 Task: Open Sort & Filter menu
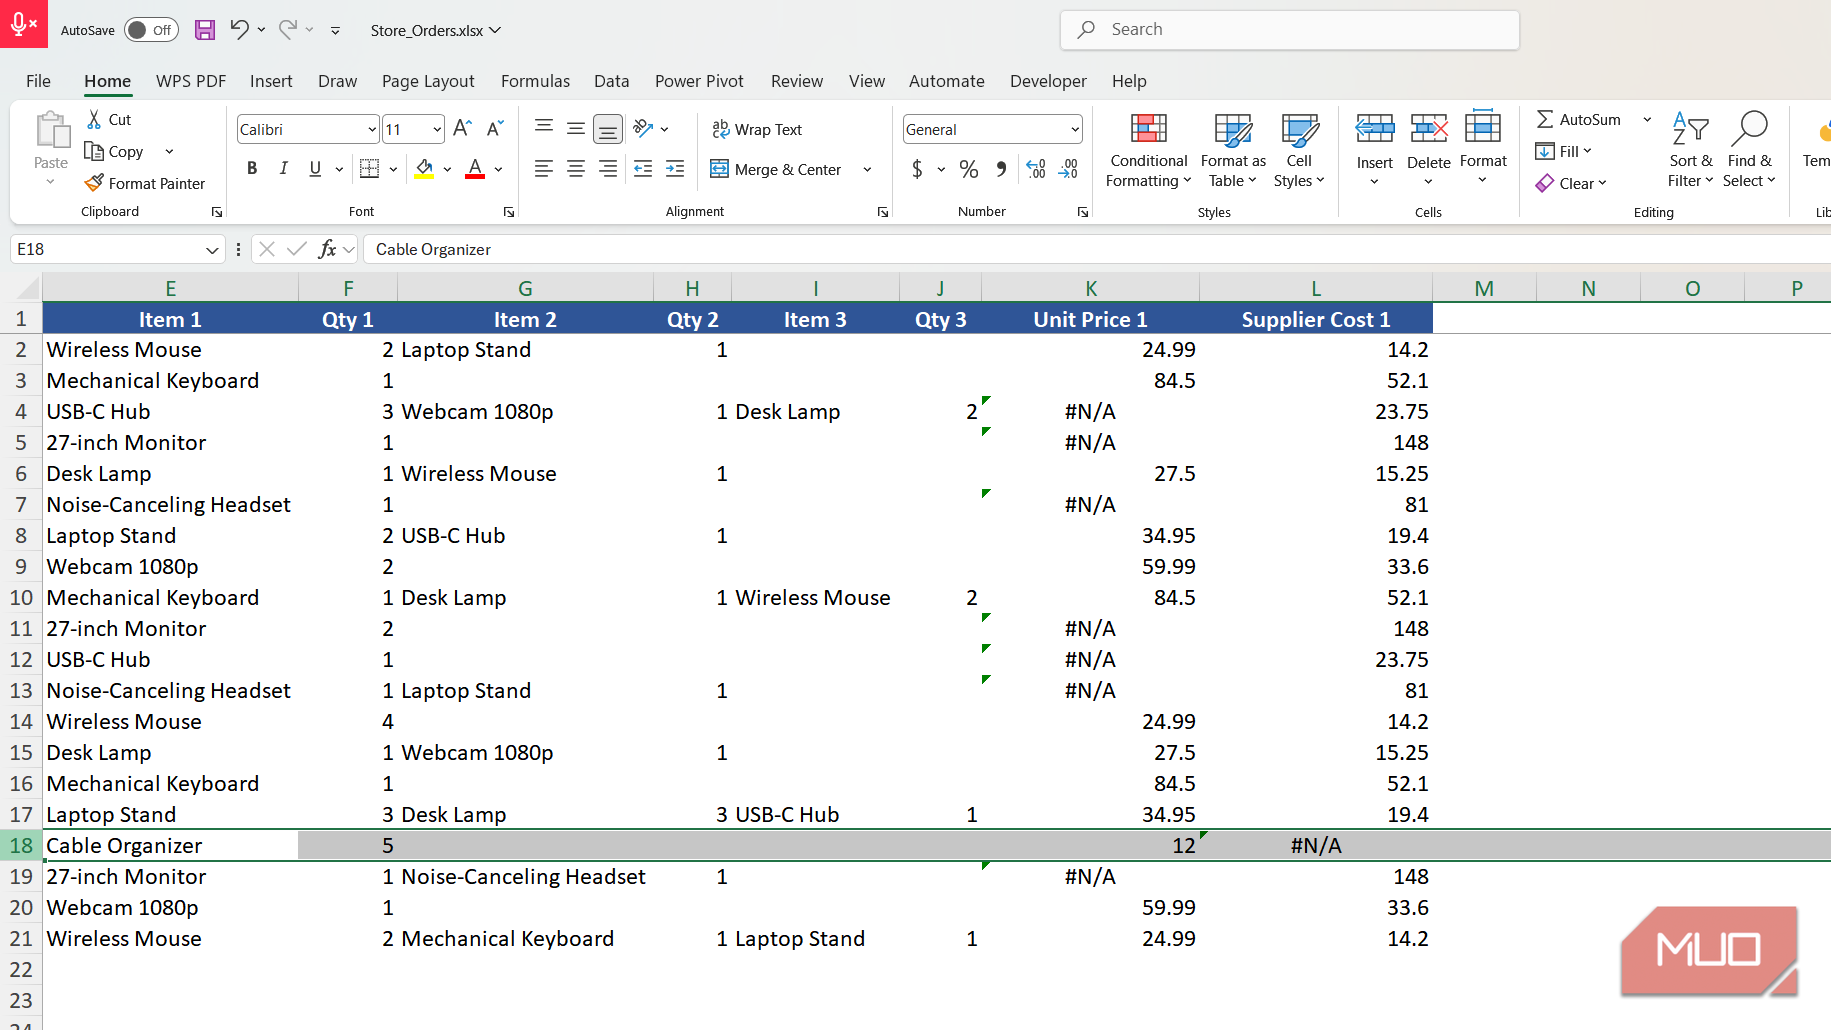1691,150
